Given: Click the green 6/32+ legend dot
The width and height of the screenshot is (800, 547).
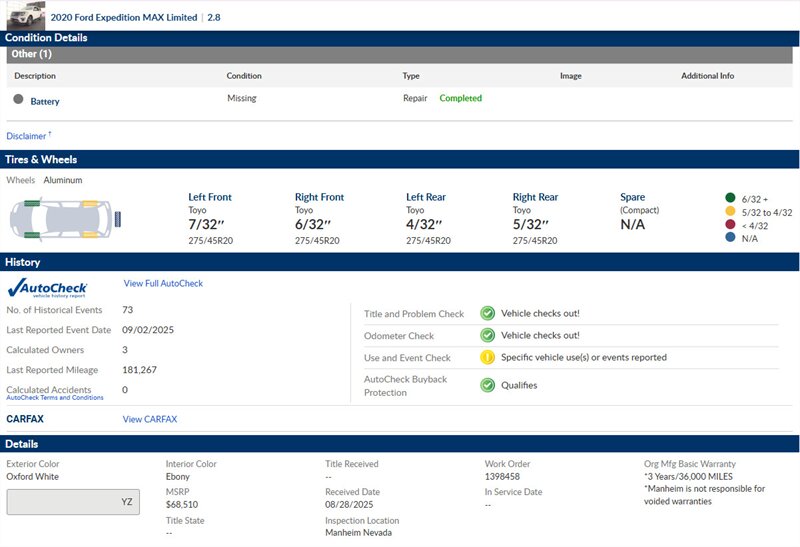Looking at the screenshot, I should click(731, 198).
